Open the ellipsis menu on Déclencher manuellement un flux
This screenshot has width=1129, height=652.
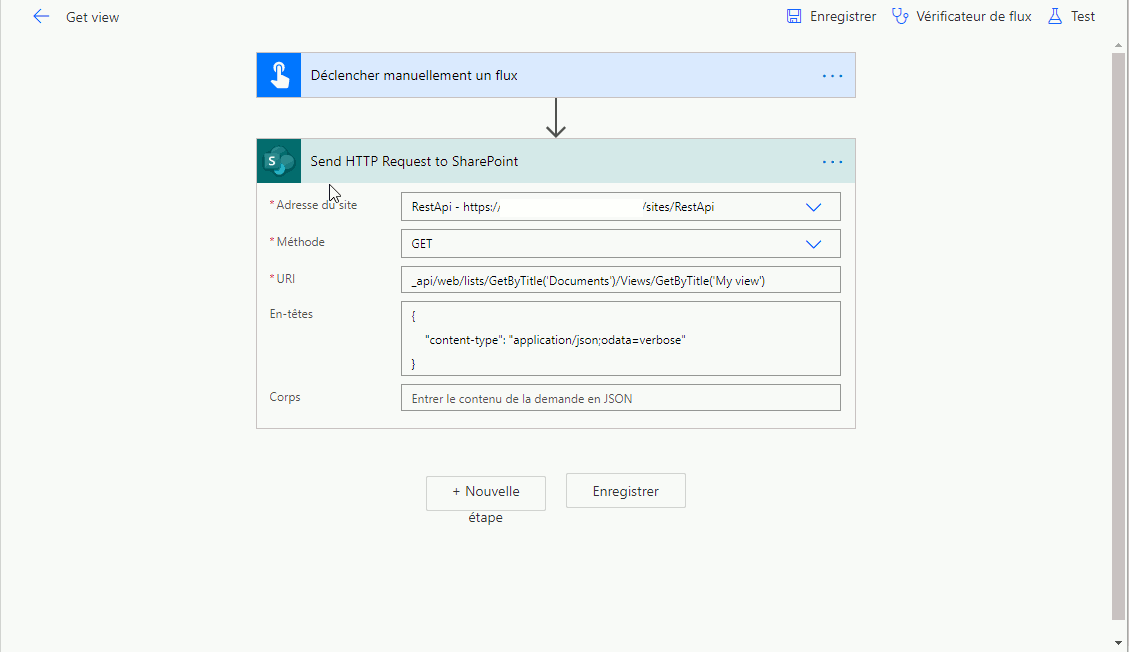pos(832,76)
